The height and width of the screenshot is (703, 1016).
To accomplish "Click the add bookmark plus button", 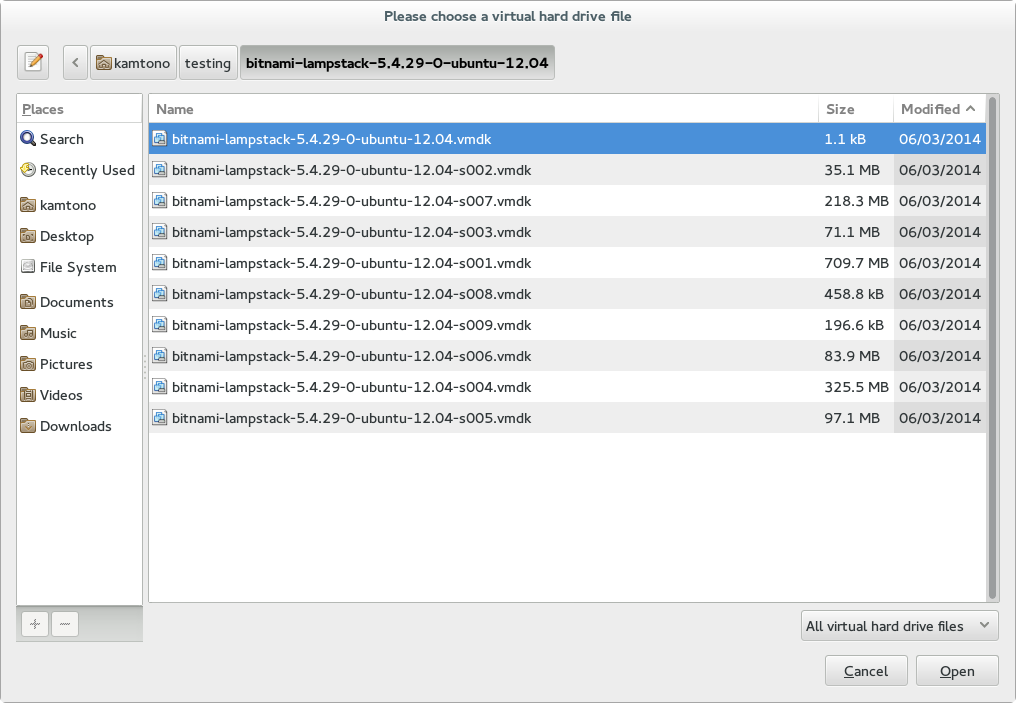I will 34,624.
